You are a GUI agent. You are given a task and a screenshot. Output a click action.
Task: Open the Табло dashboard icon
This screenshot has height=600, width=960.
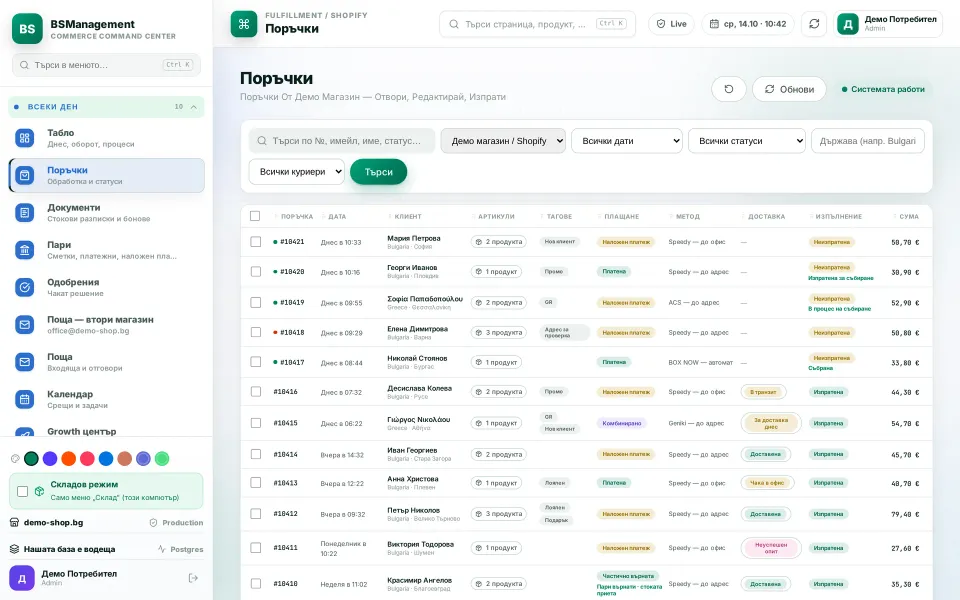[x=24, y=138]
